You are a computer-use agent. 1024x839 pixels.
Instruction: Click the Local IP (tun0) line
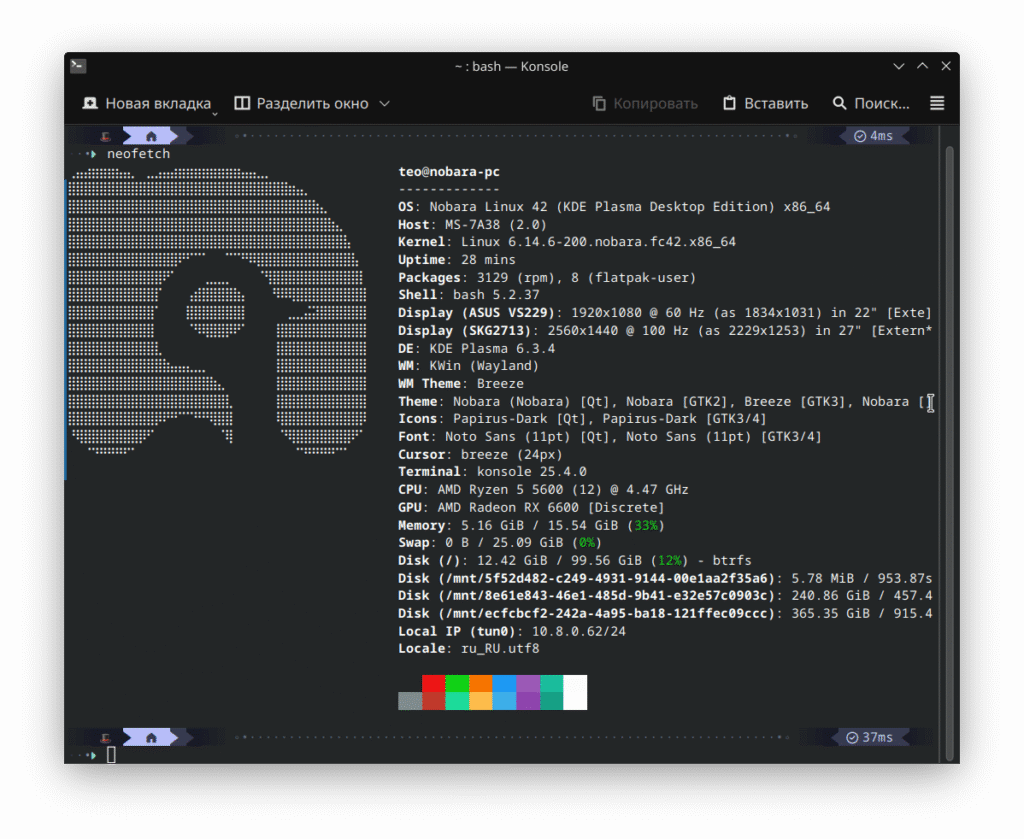512,631
